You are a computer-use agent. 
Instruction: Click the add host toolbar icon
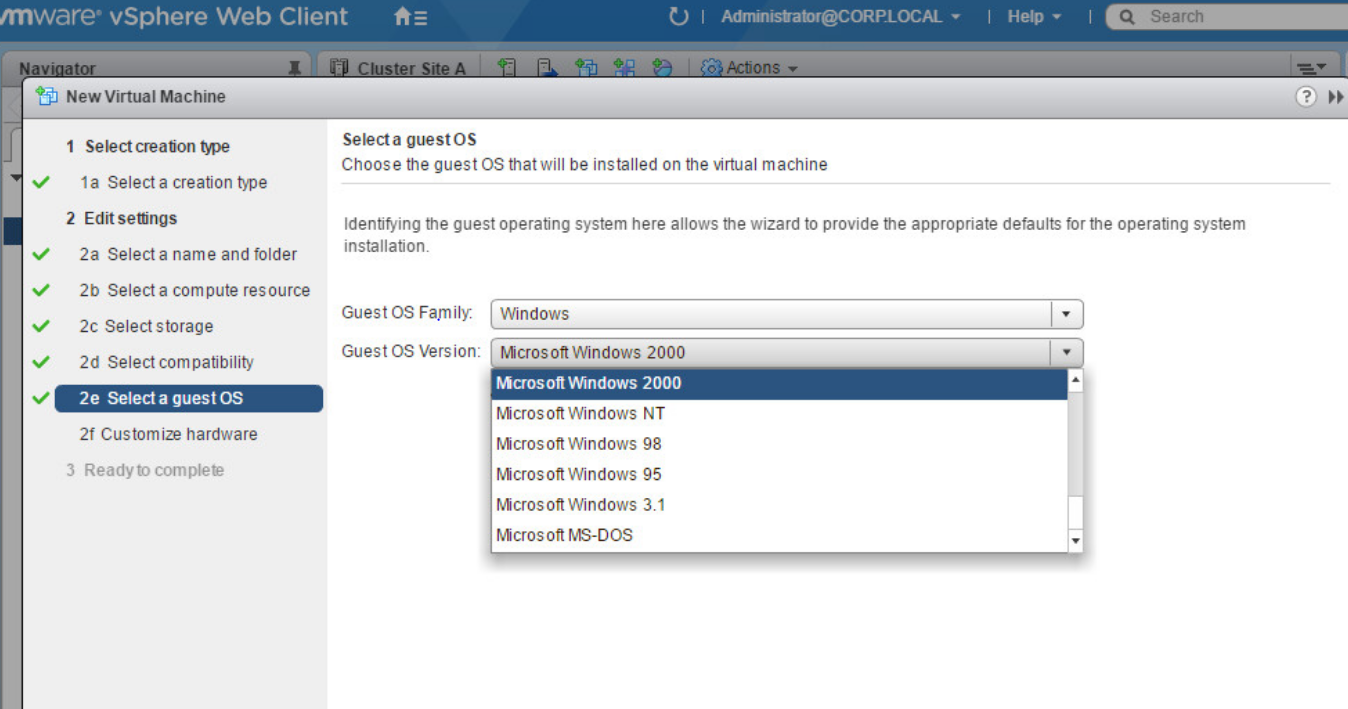point(507,68)
